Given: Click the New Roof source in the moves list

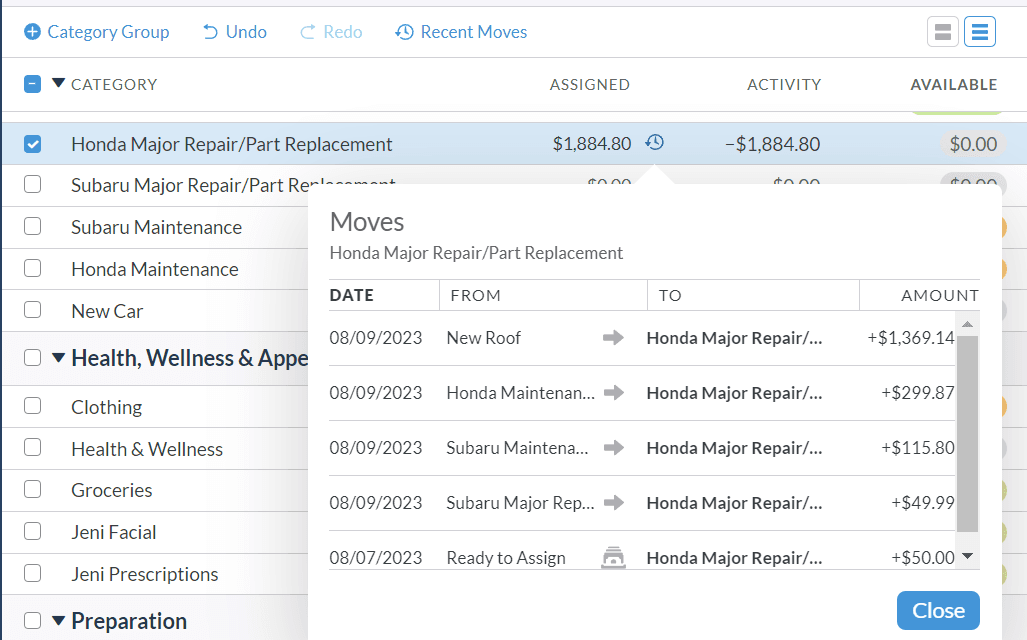Looking at the screenshot, I should click(x=483, y=338).
